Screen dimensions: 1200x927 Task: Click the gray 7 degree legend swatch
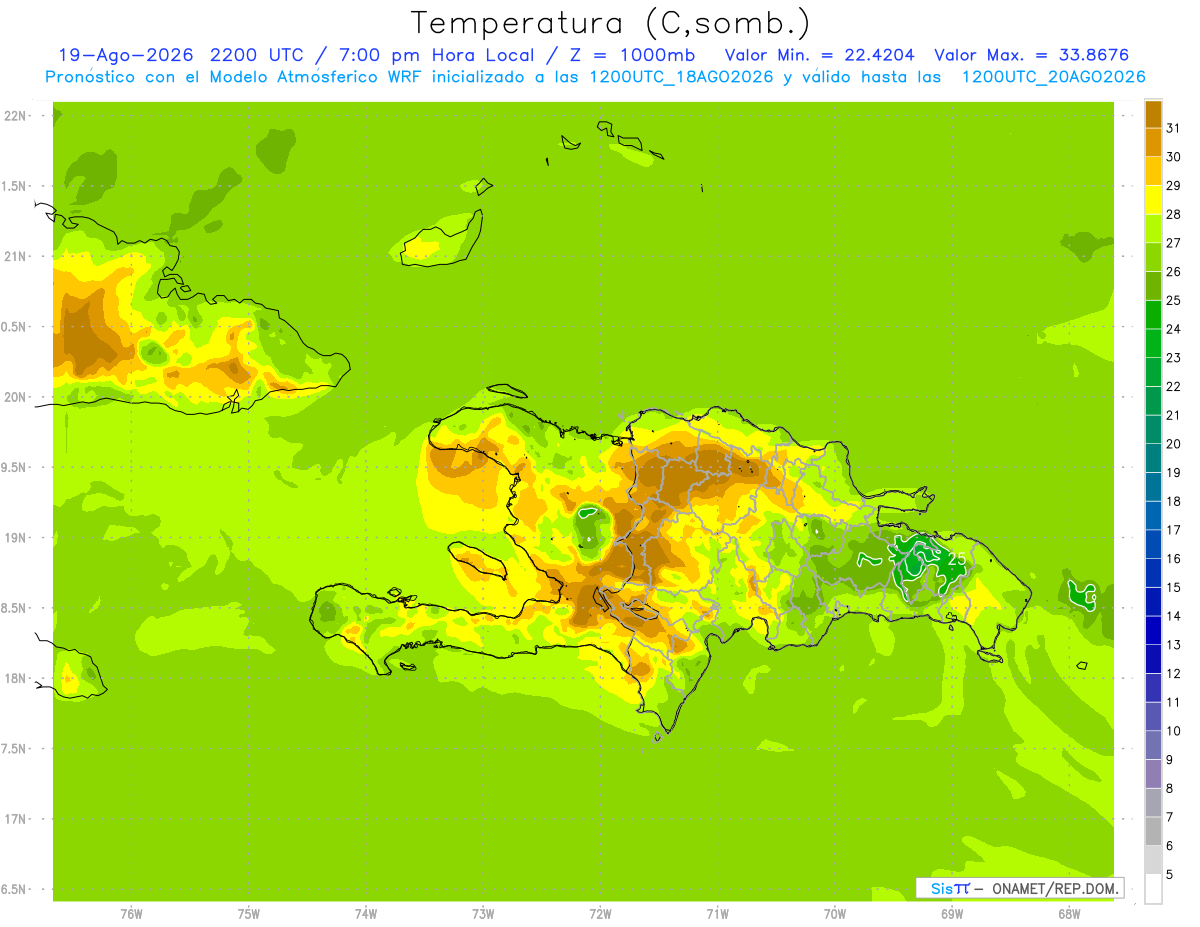1153,803
